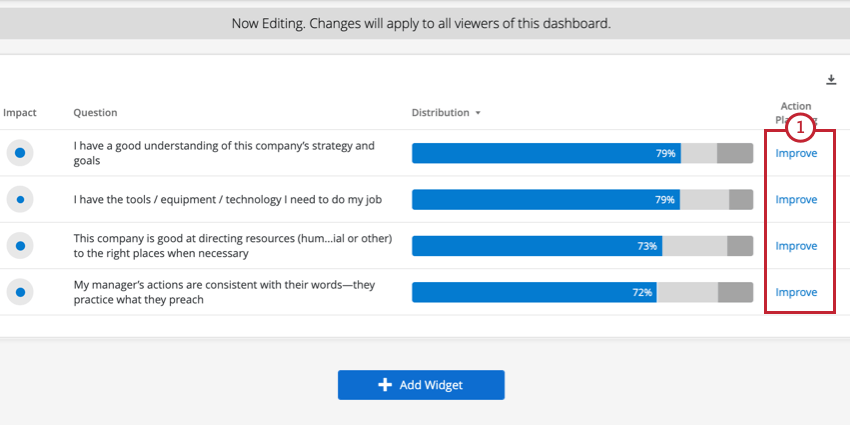This screenshot has height=425, width=850.
Task: Click the Question column header
Action: [95, 113]
